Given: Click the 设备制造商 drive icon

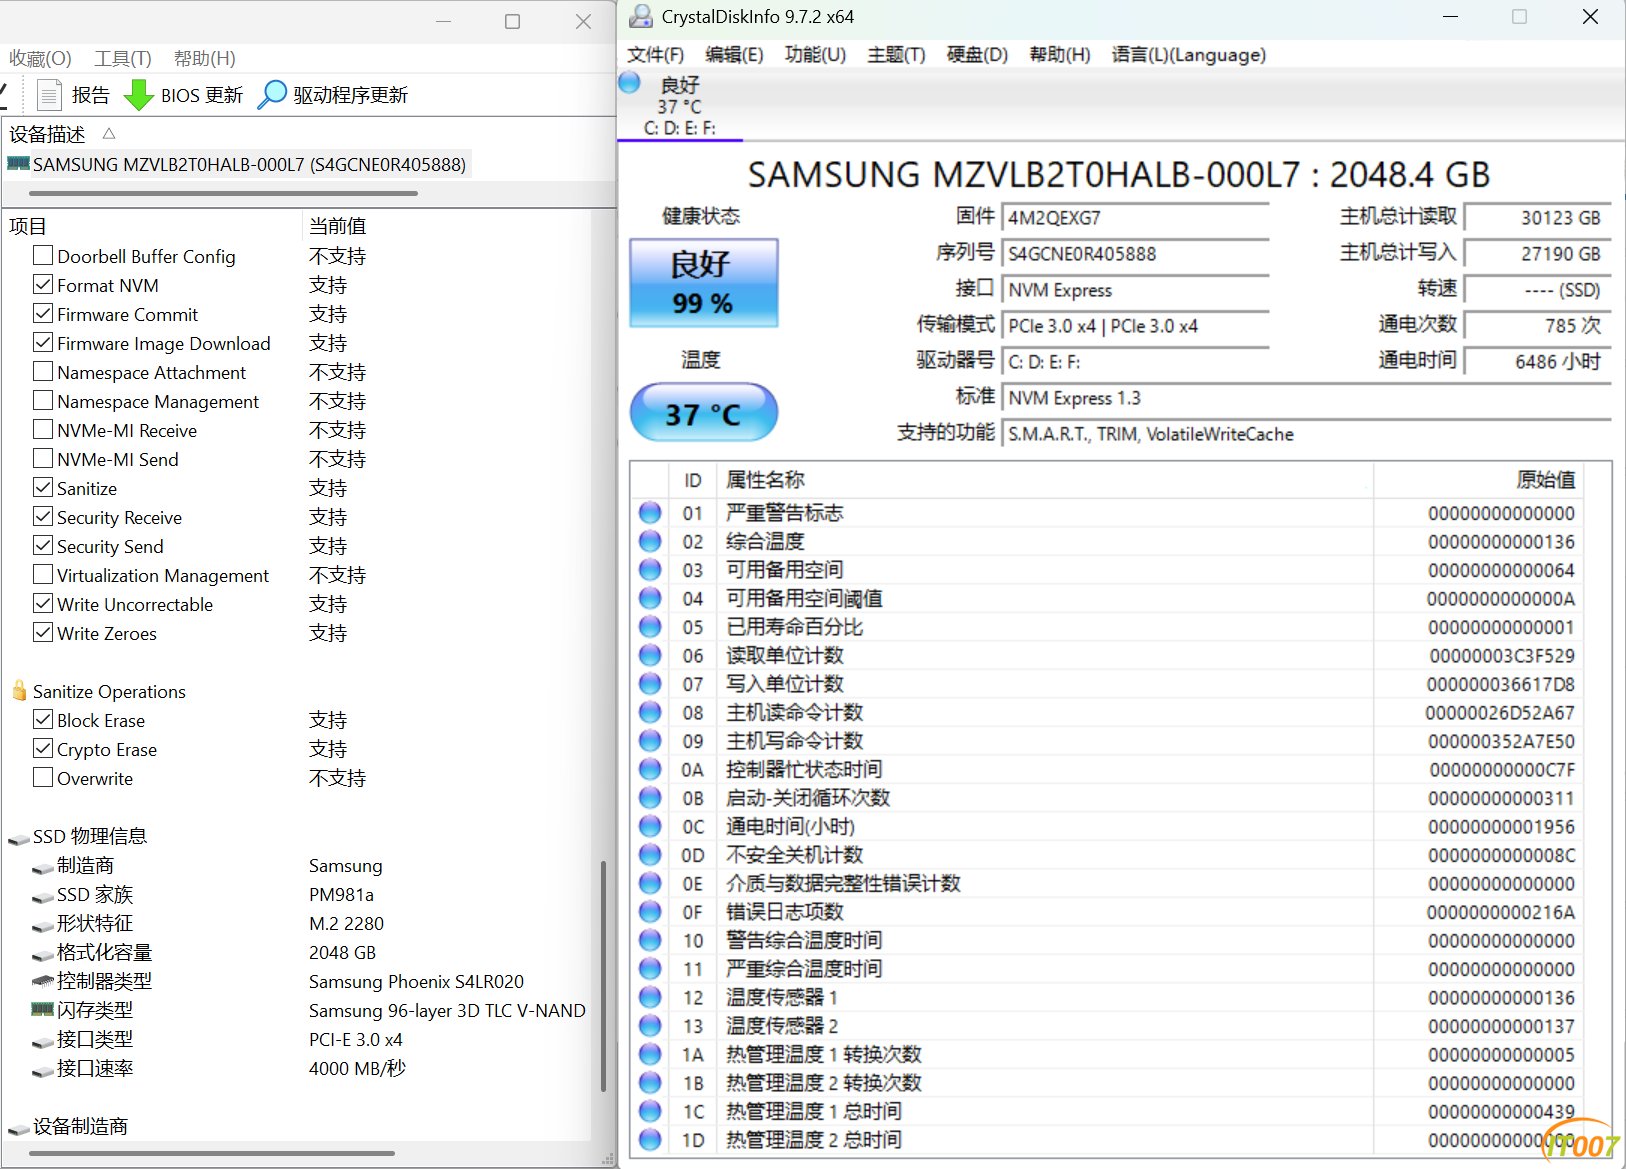Looking at the screenshot, I should 18,1128.
